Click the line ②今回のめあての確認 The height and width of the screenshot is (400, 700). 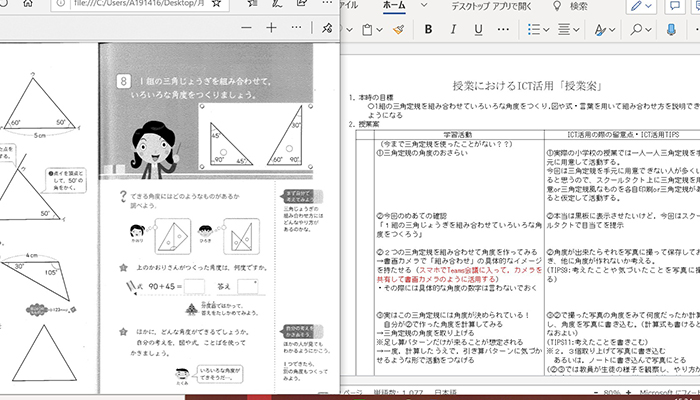pos(412,216)
